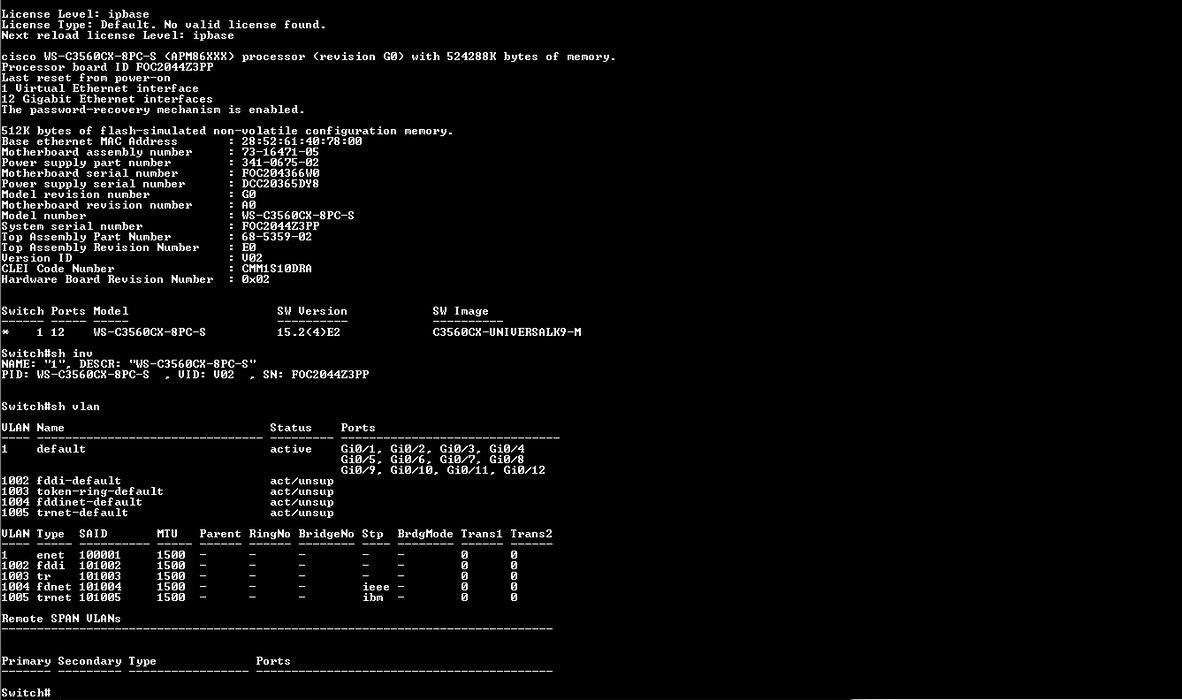Select the 'default' VLAN name

point(61,449)
